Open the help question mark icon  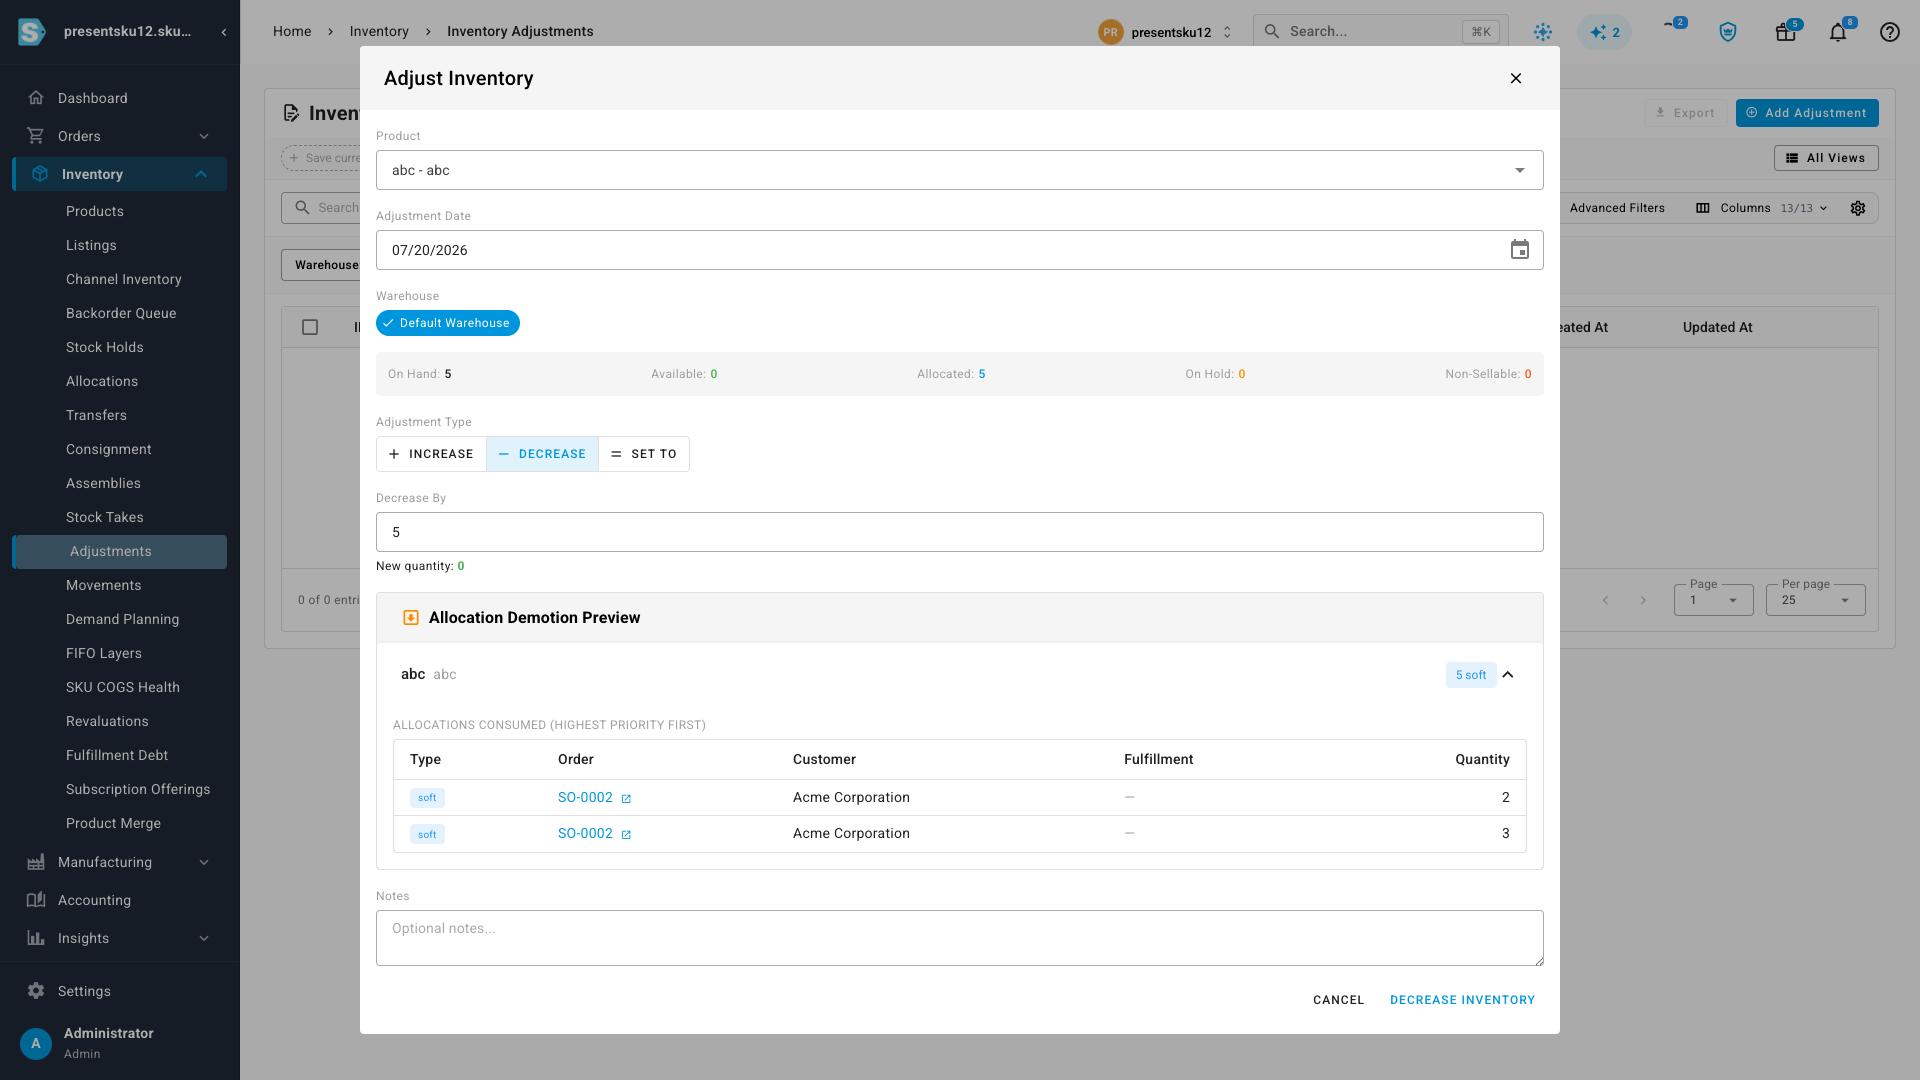coord(1889,32)
